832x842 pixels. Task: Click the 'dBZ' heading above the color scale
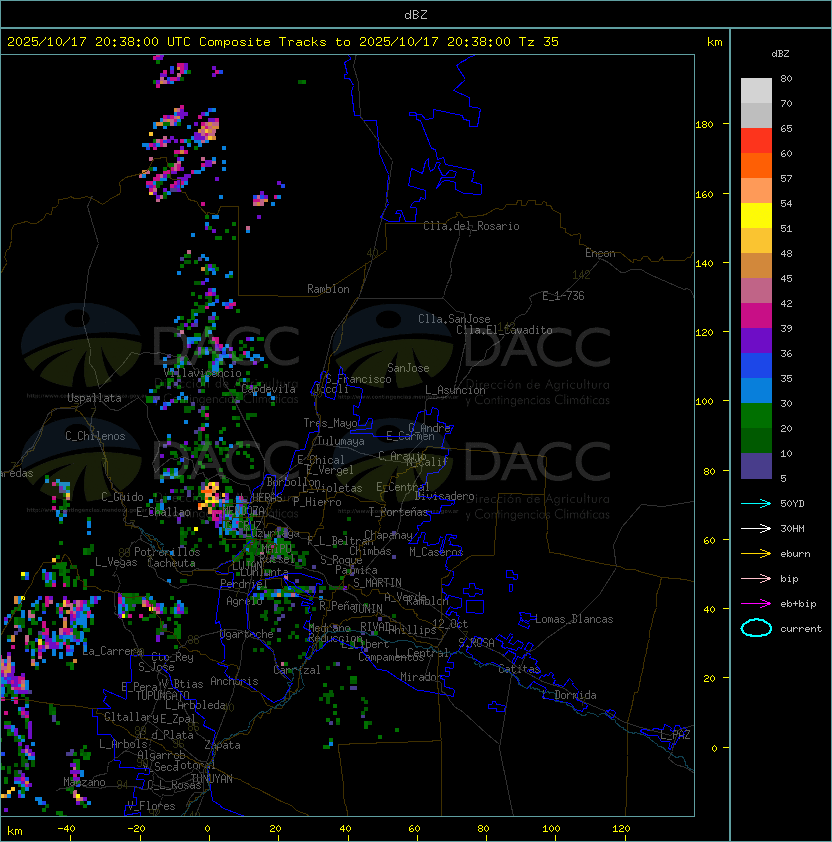coord(780,54)
